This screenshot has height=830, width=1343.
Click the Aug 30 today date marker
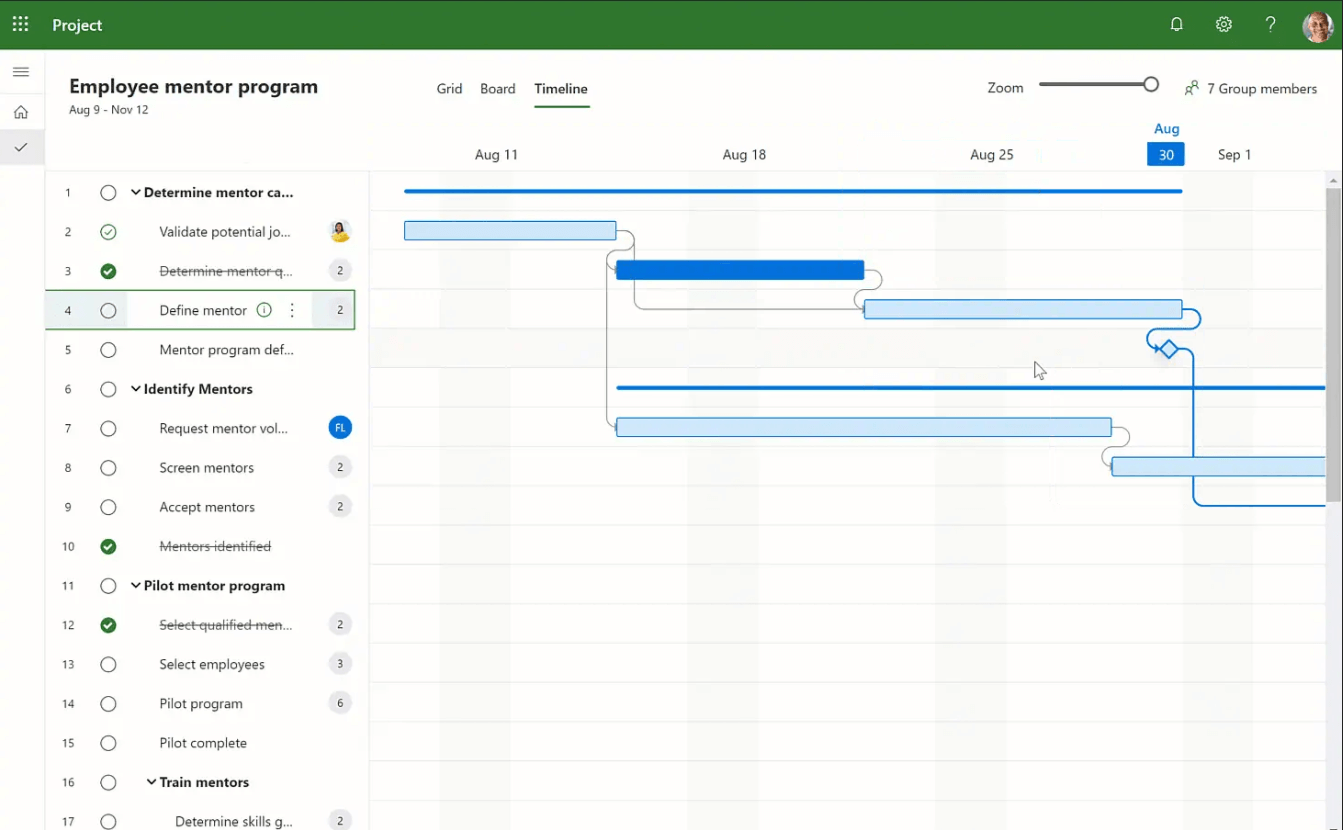[x=1166, y=154]
